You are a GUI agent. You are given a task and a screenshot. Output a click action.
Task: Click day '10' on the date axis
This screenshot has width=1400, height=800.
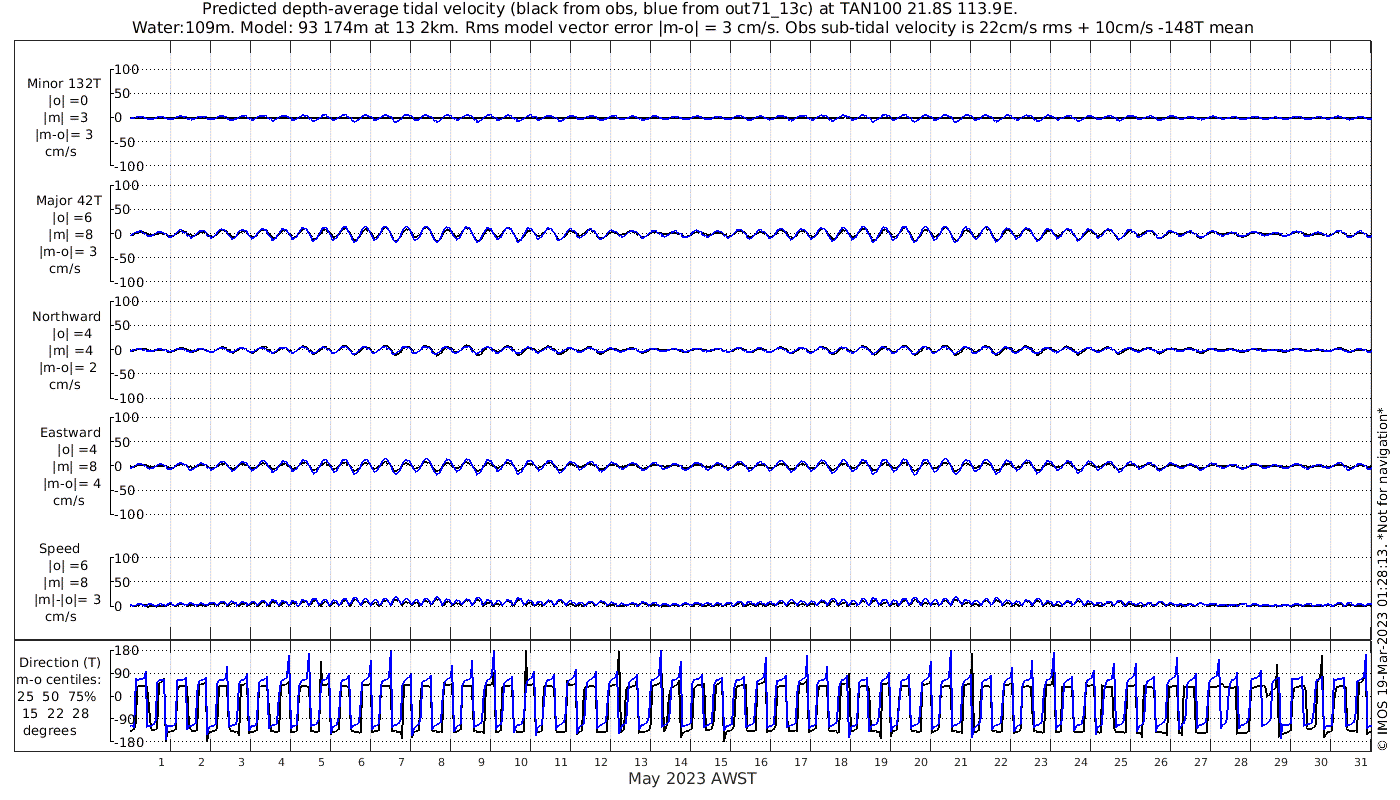tap(521, 762)
